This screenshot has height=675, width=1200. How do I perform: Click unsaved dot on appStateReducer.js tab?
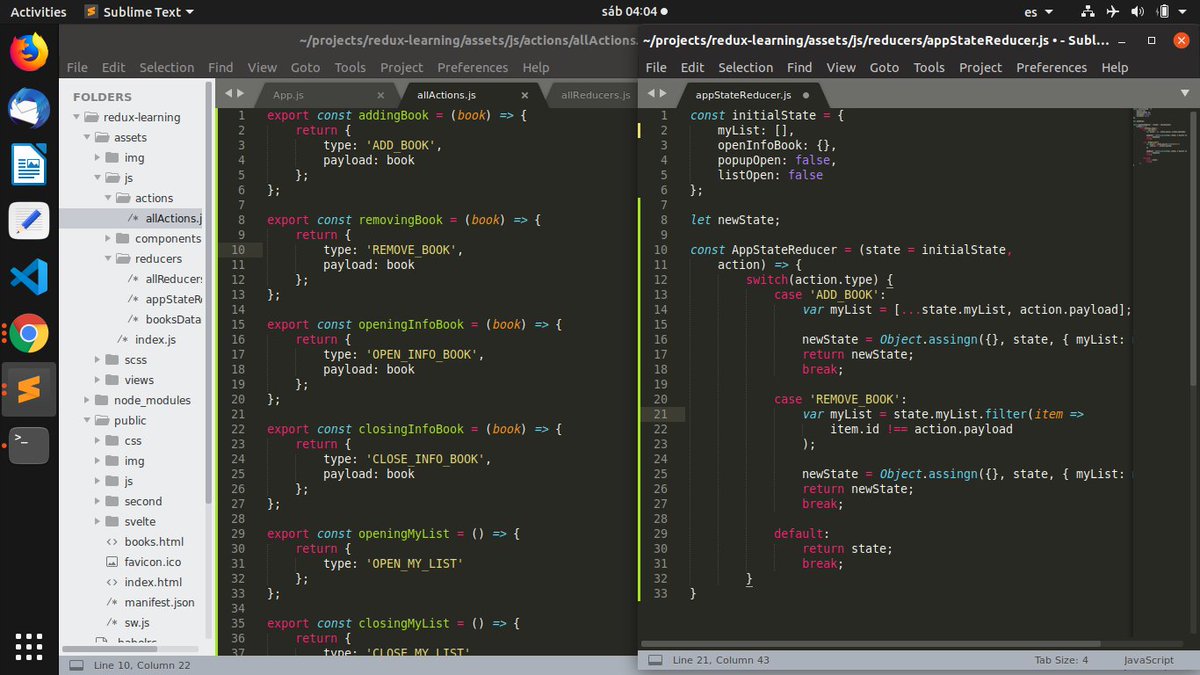[806, 95]
